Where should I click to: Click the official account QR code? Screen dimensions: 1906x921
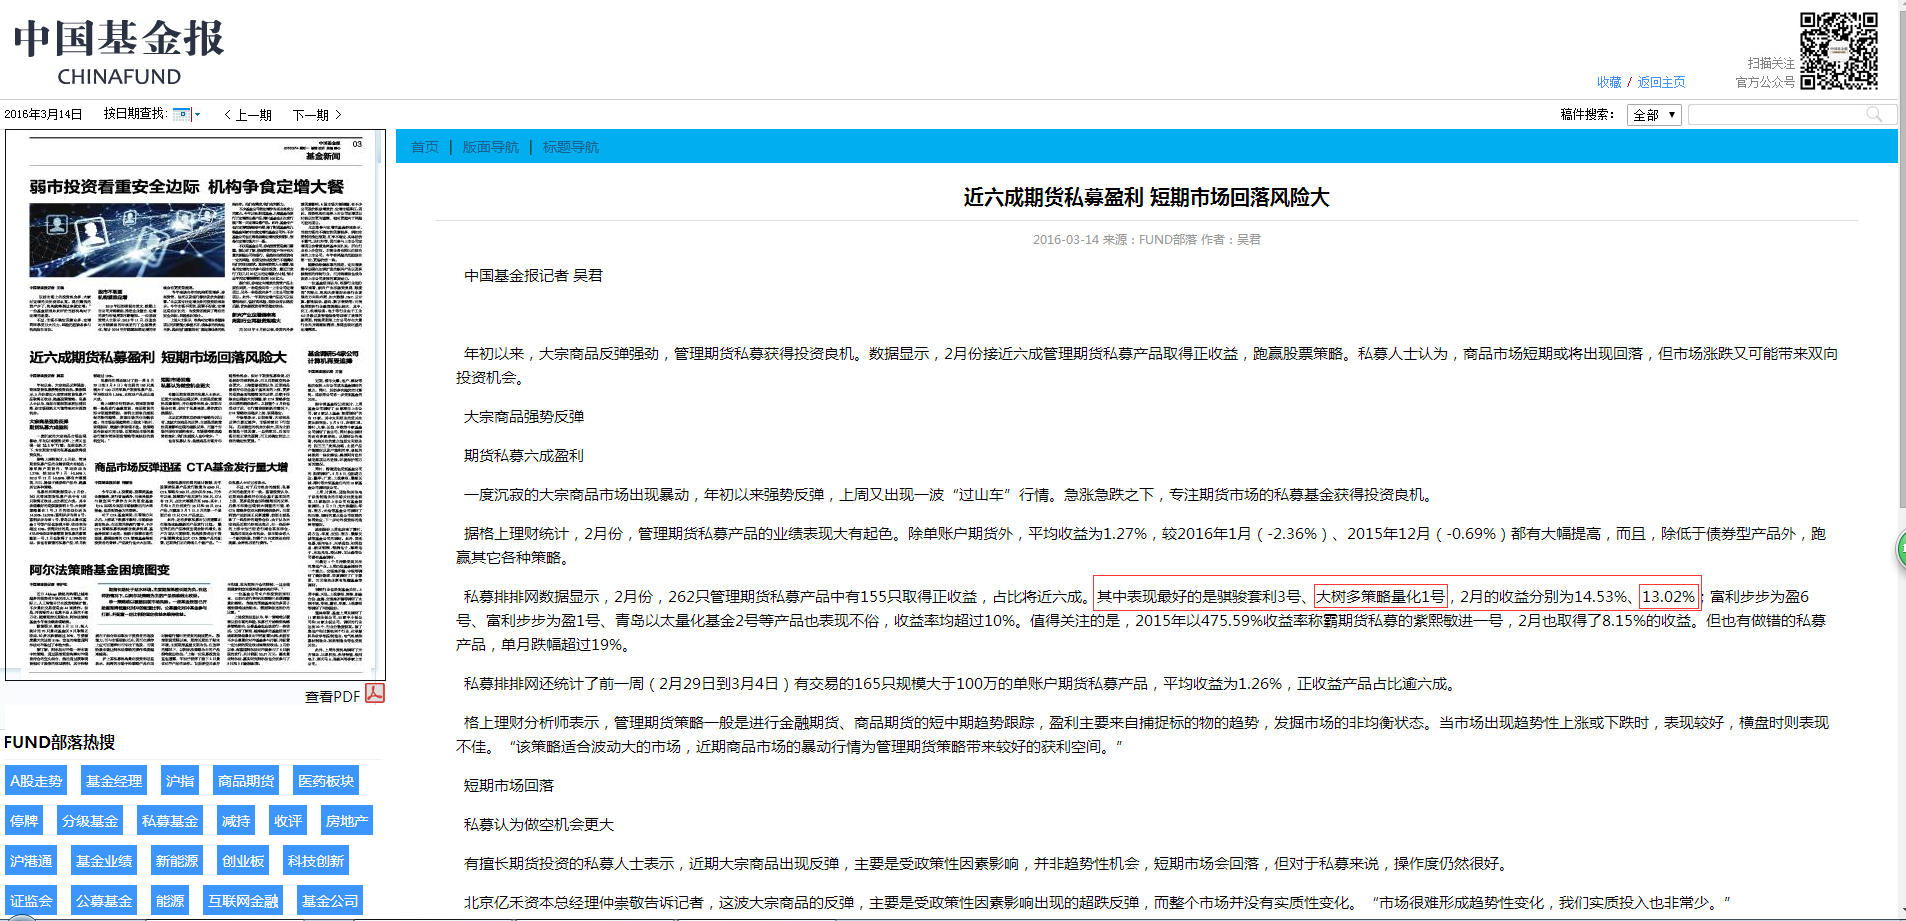click(1839, 50)
